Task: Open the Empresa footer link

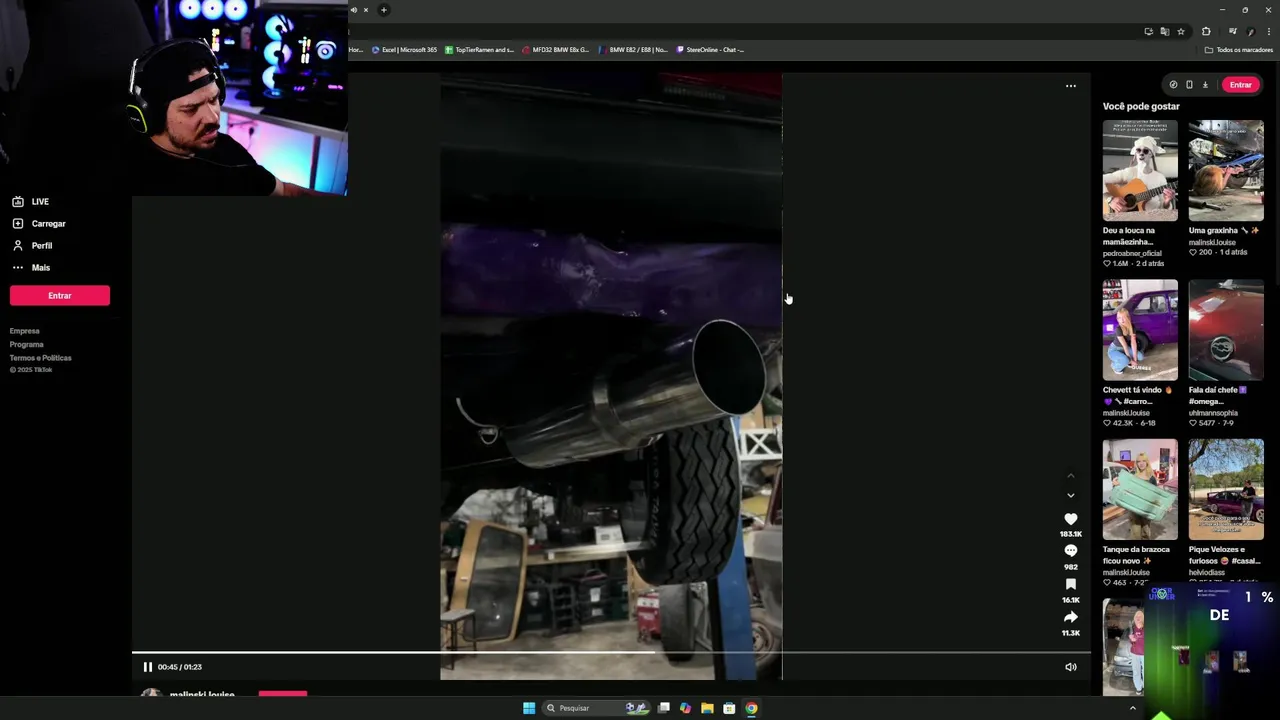Action: coord(25,331)
